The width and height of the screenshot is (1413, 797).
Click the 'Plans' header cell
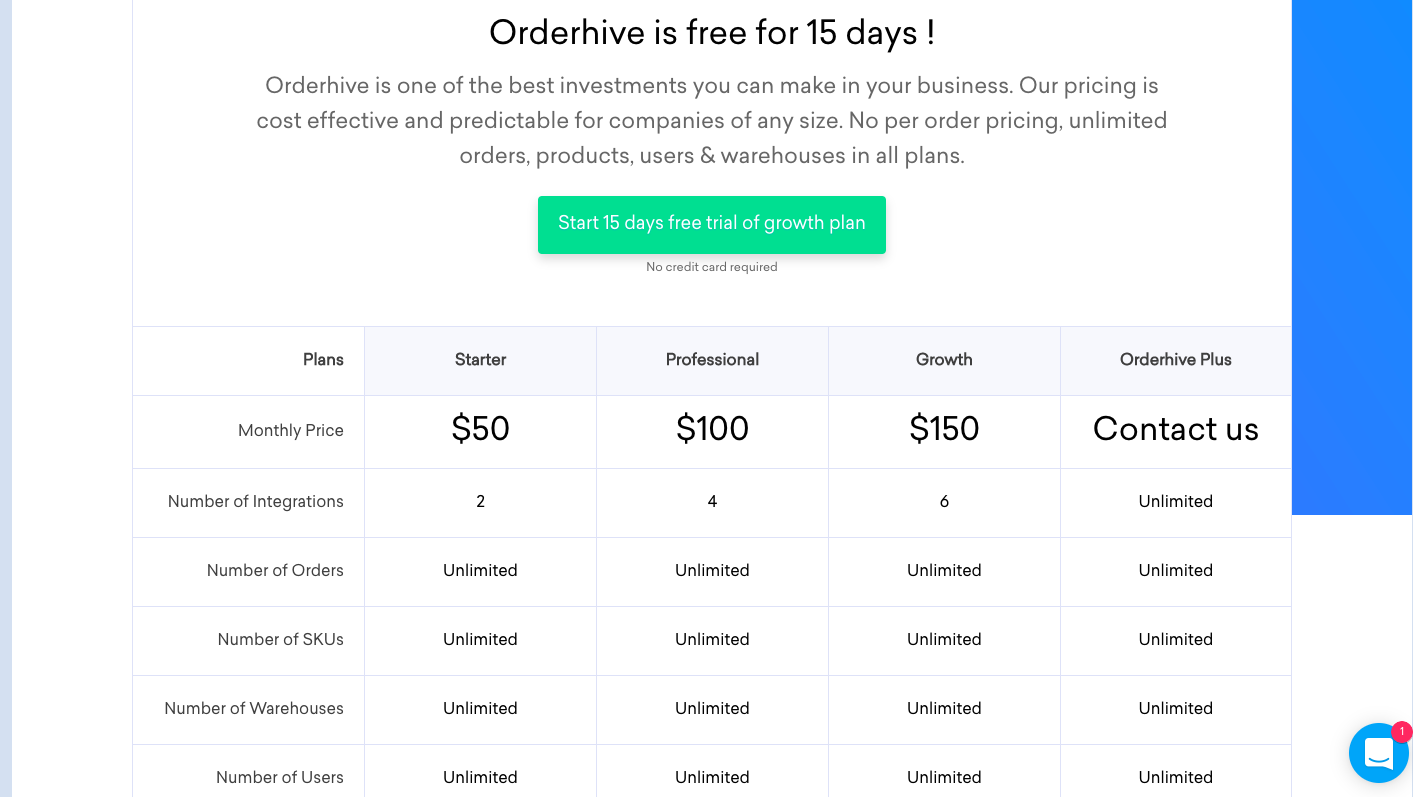(x=323, y=359)
